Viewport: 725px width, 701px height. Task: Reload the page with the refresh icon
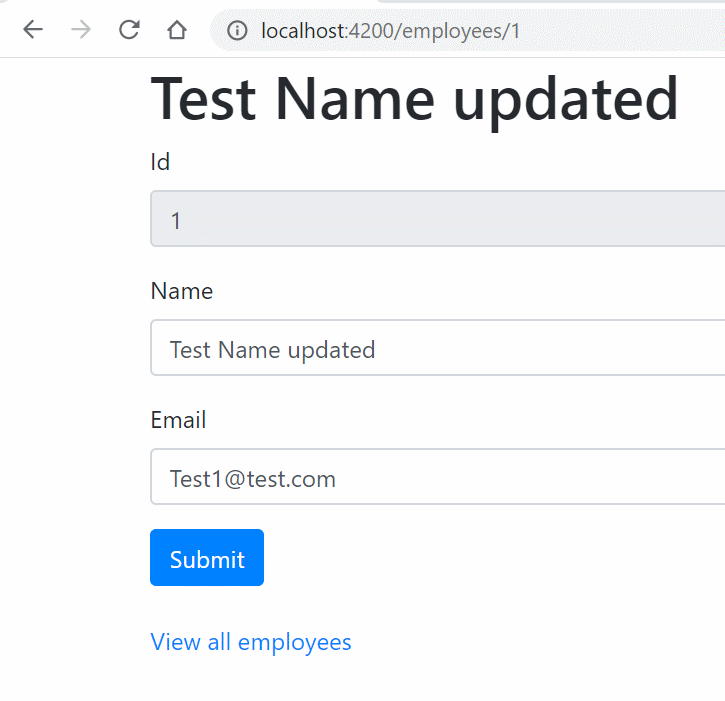coord(129,30)
